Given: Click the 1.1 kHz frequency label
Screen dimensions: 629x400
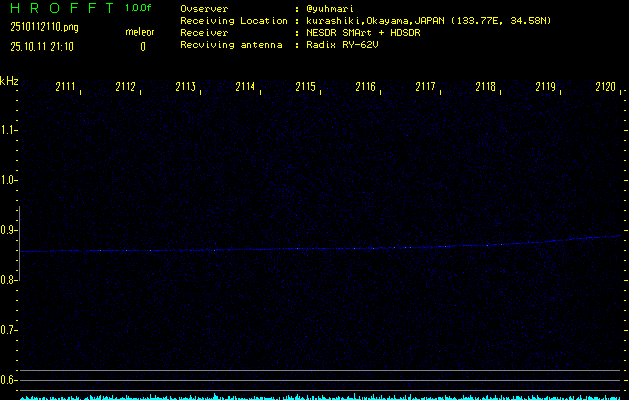Looking at the screenshot, I should tap(9, 130).
